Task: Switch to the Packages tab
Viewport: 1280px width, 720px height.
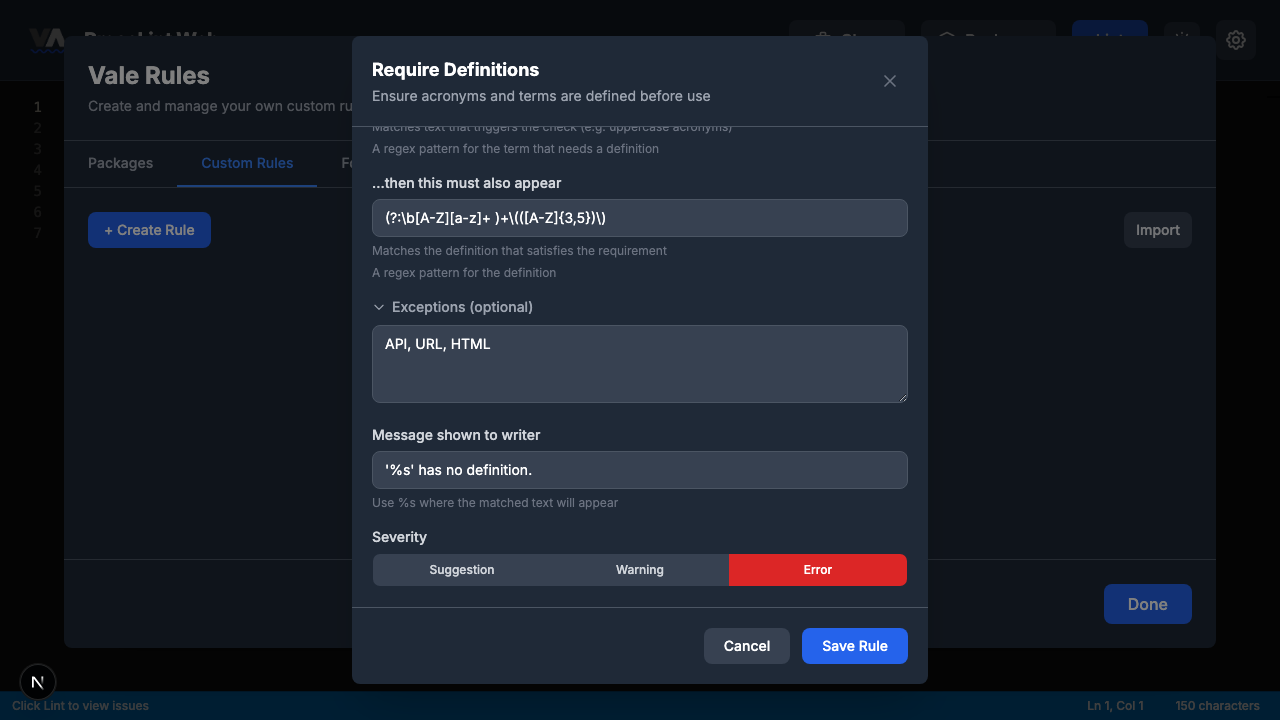Action: pos(120,163)
